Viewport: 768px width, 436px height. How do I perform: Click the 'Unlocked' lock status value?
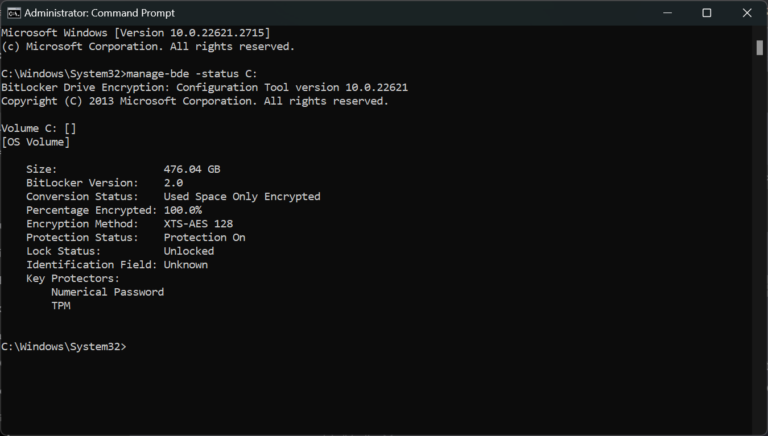point(189,251)
